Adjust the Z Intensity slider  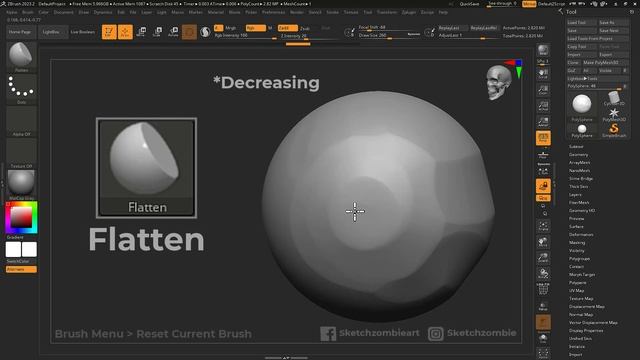[x=309, y=36]
